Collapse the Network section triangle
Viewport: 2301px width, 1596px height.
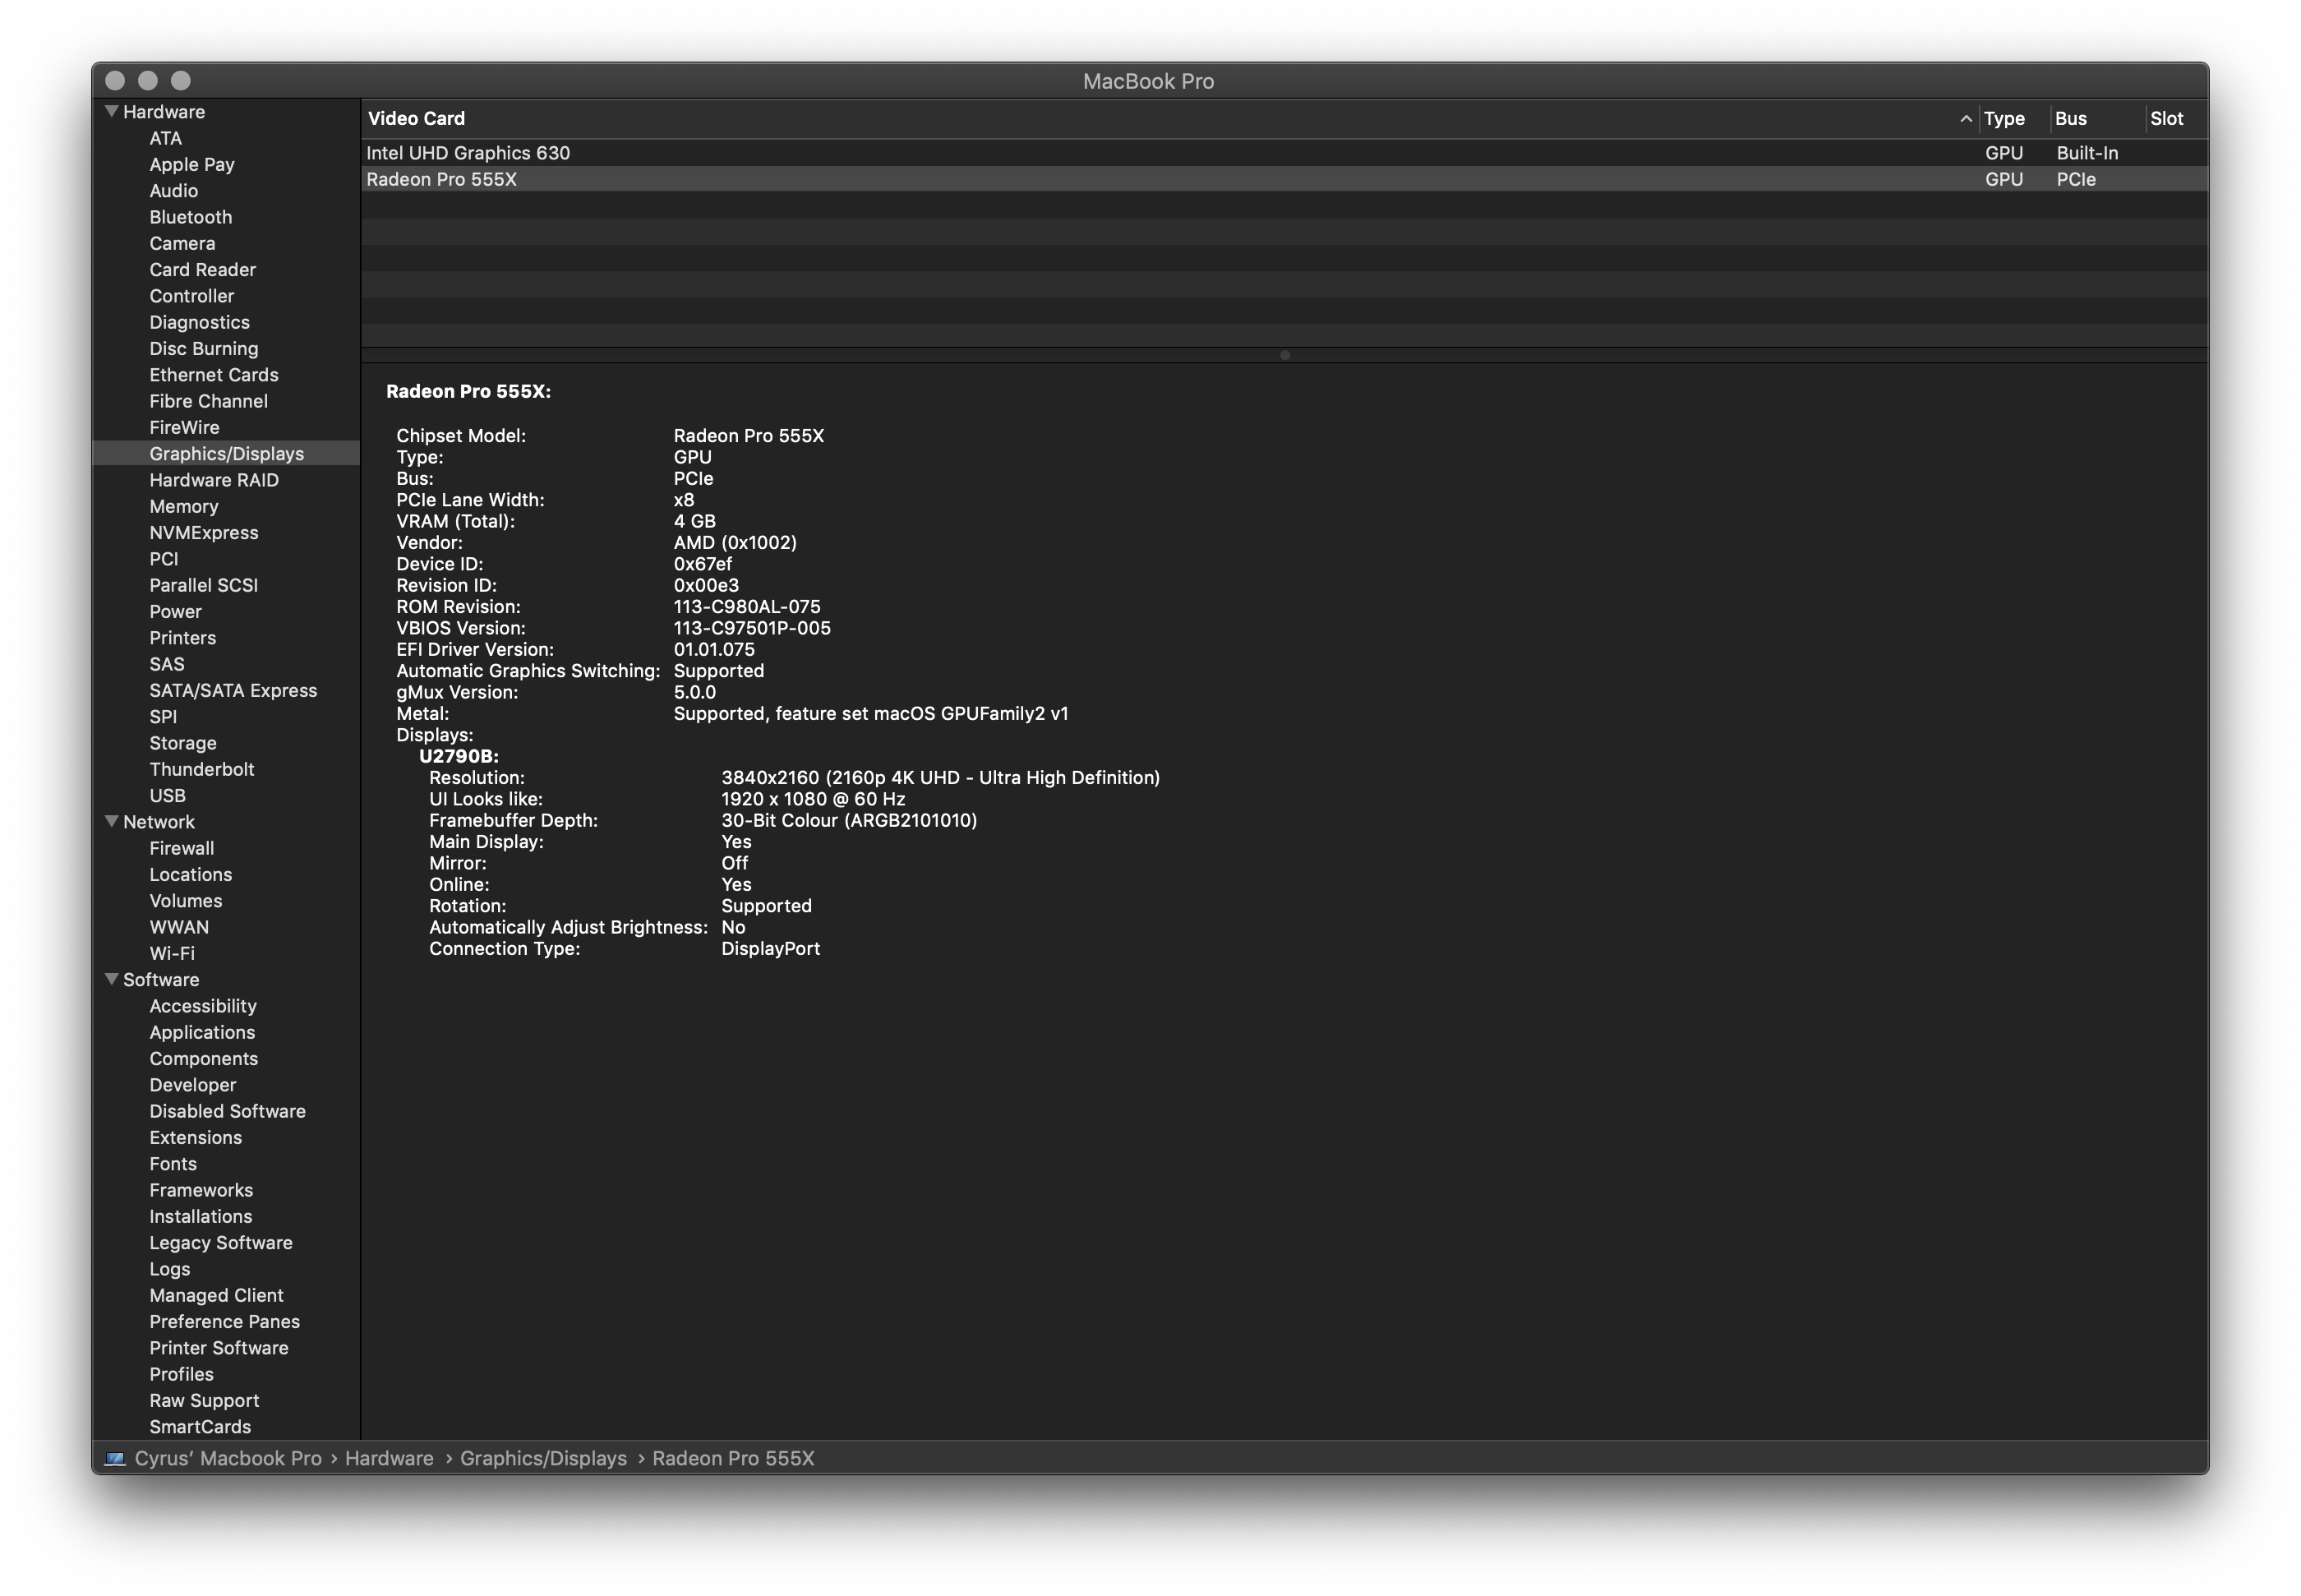click(112, 821)
